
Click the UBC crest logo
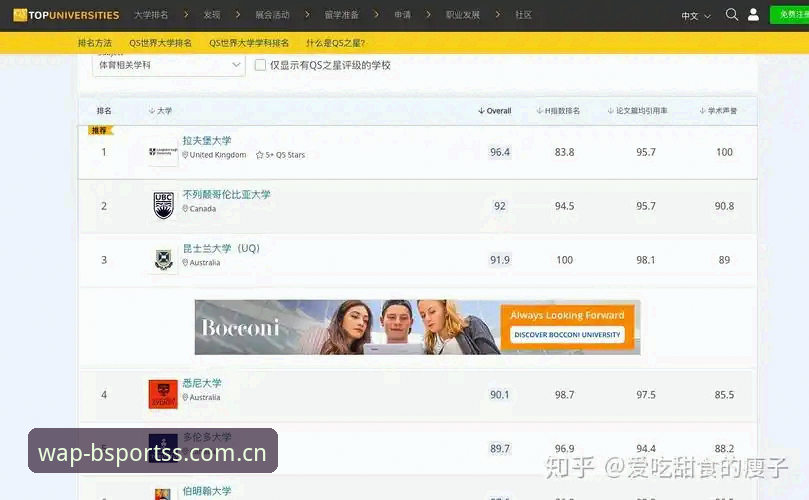pos(164,206)
